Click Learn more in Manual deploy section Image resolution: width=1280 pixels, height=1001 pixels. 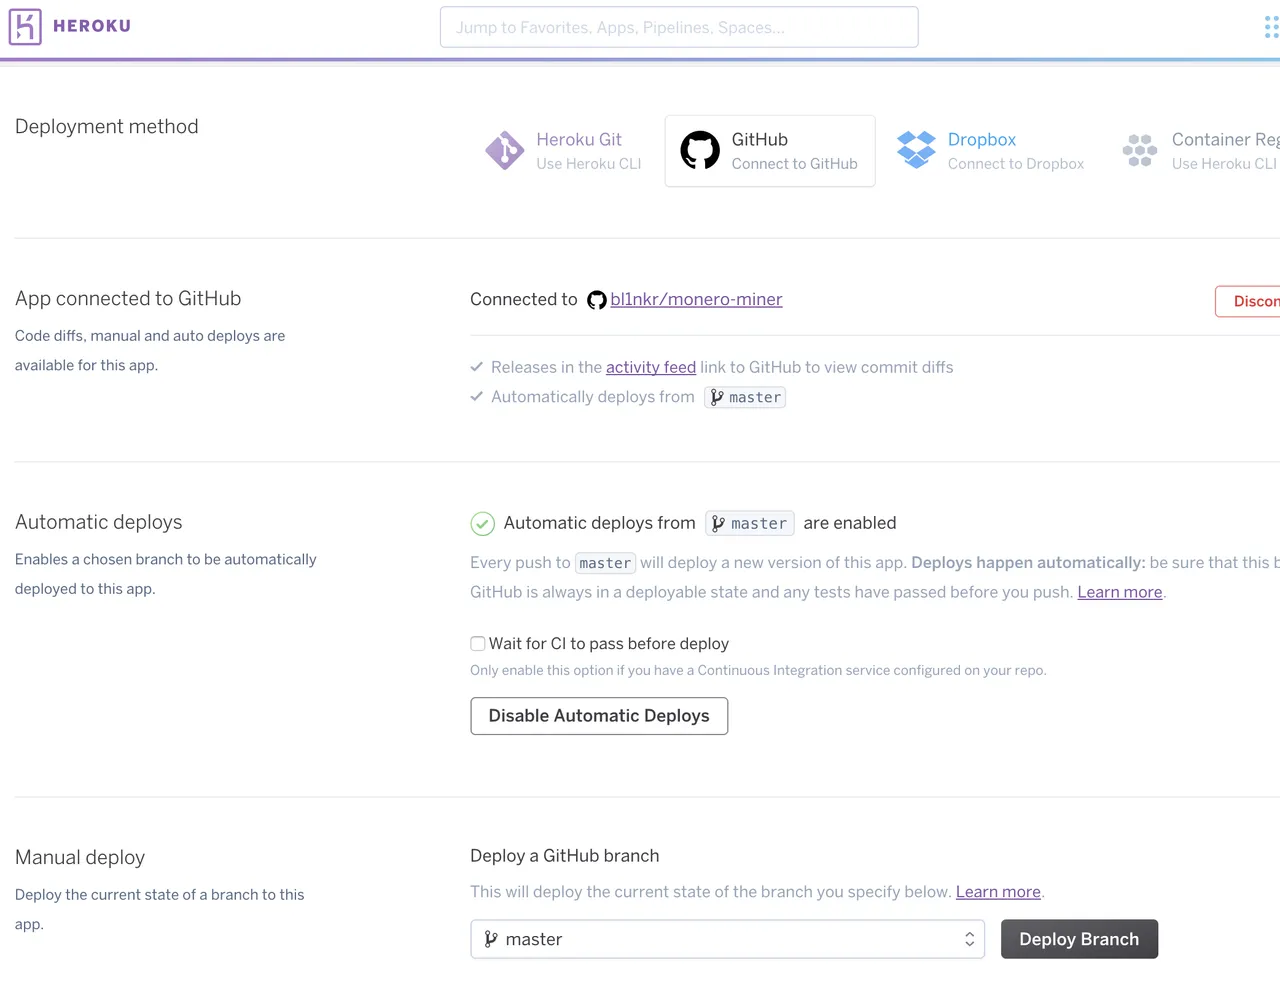point(998,892)
